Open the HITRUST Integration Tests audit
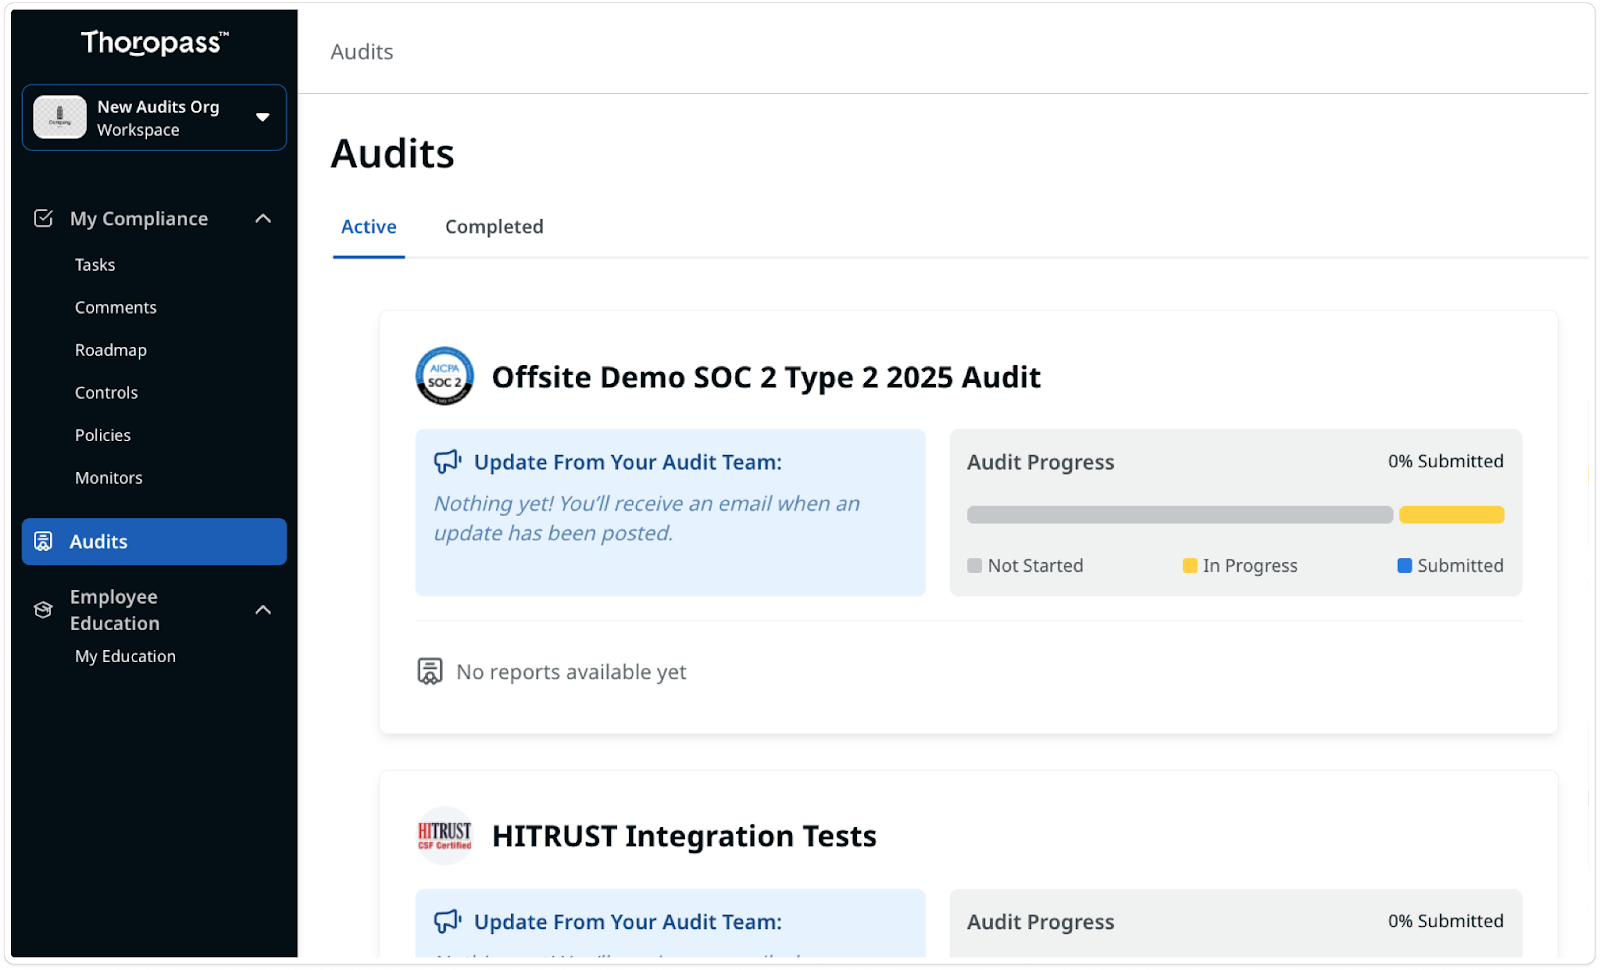Screen dimensions: 1600x970 click(x=684, y=836)
